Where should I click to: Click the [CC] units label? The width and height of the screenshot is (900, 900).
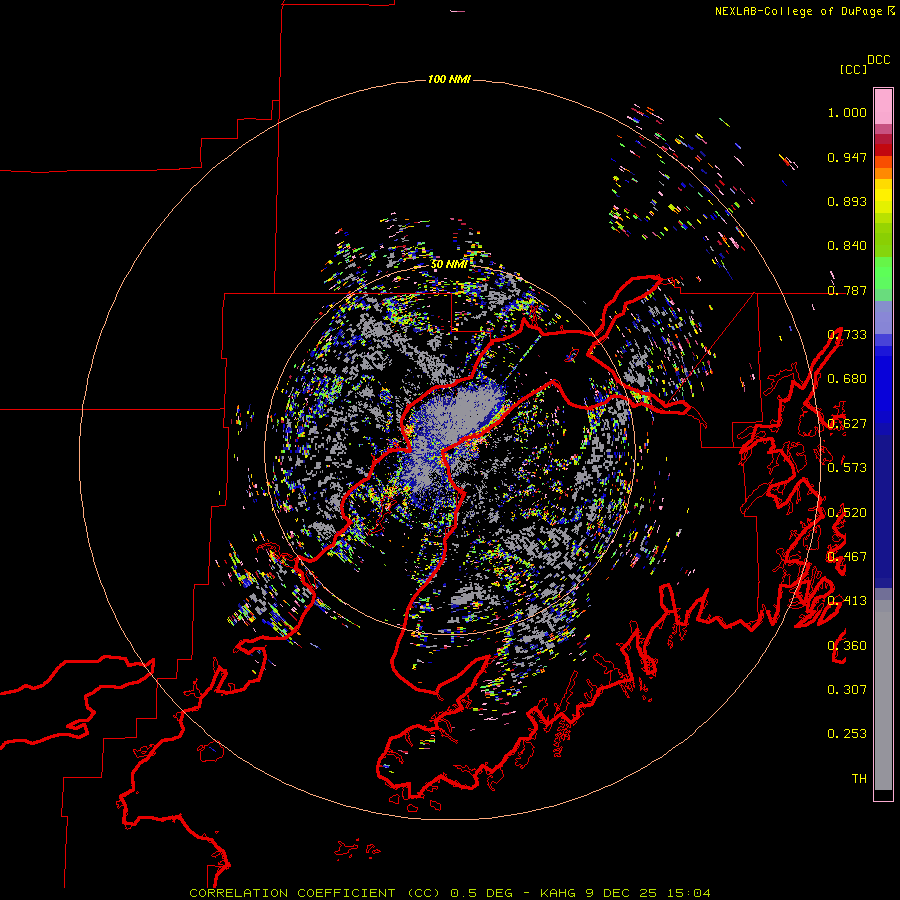[853, 69]
